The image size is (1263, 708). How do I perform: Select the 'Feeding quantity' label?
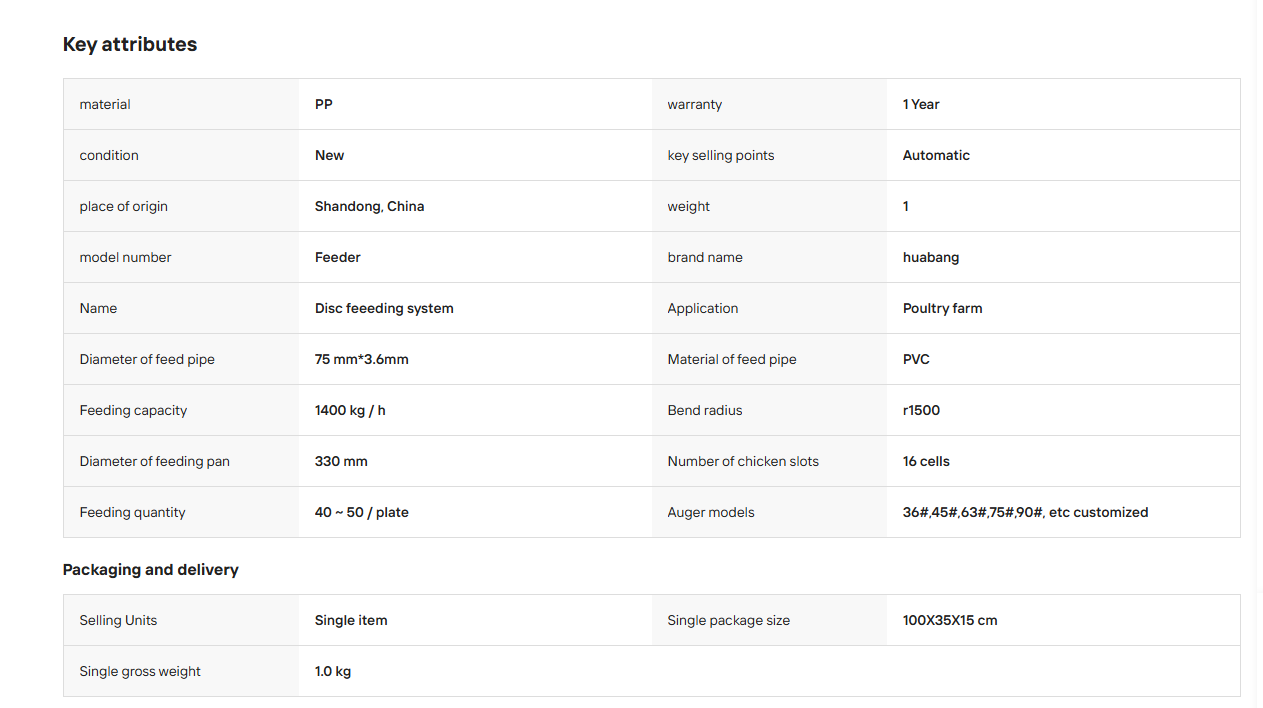pyautogui.click(x=133, y=512)
